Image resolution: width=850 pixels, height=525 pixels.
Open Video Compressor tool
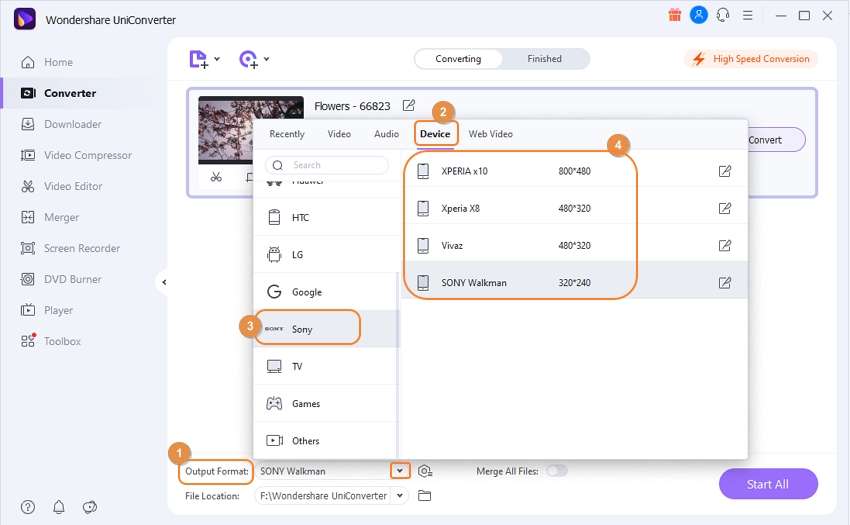click(x=76, y=155)
